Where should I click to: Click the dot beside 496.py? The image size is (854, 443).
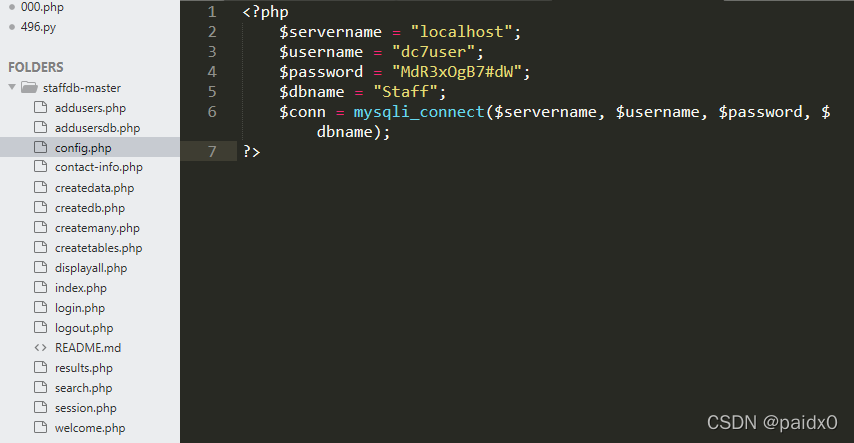point(12,27)
